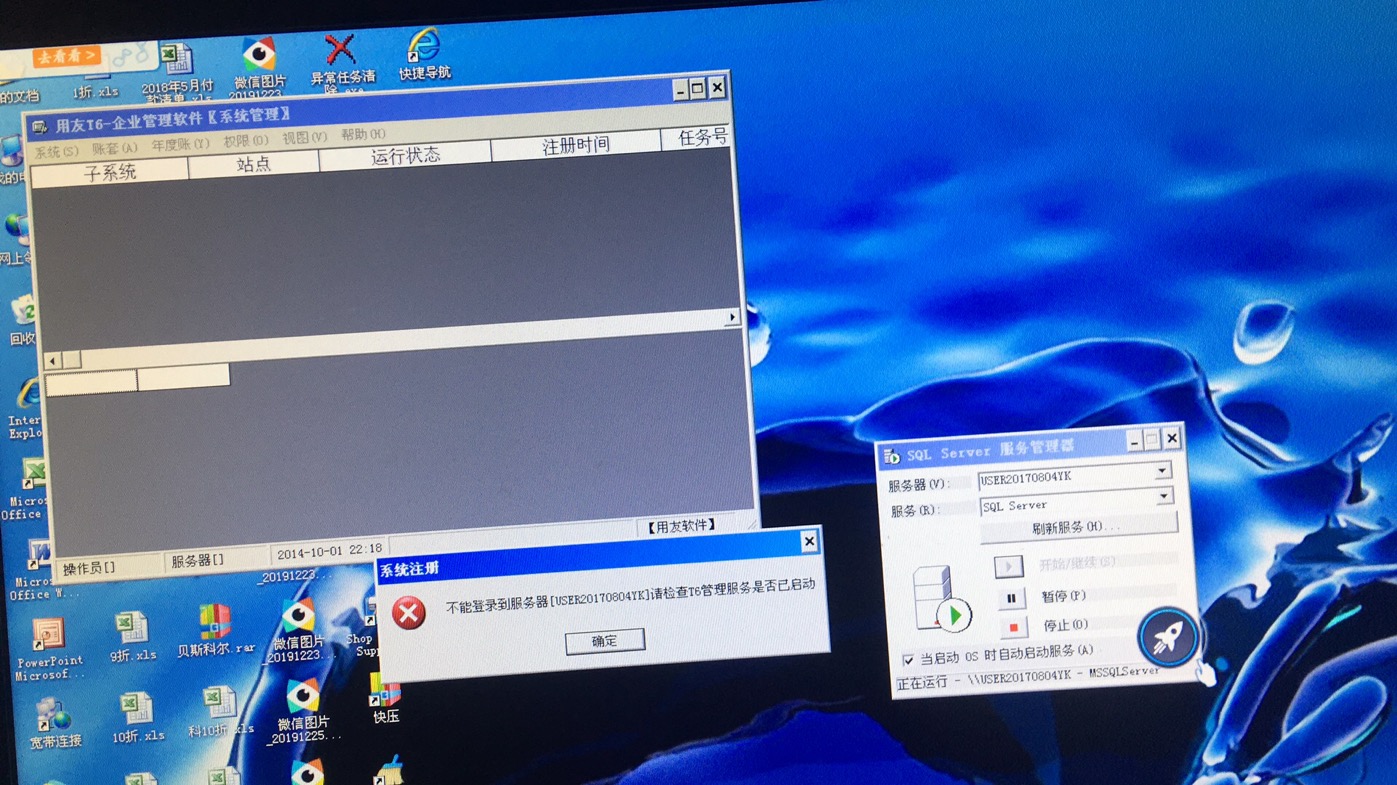The width and height of the screenshot is (1397, 785).
Task: Open the 帮助(H) menu in 用友T6
Action: tap(363, 134)
